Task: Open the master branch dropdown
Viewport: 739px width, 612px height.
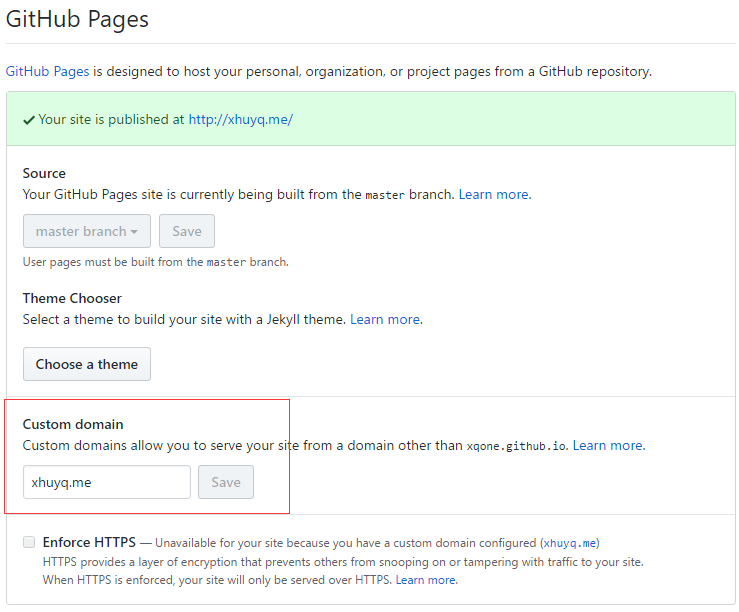Action: tap(87, 231)
